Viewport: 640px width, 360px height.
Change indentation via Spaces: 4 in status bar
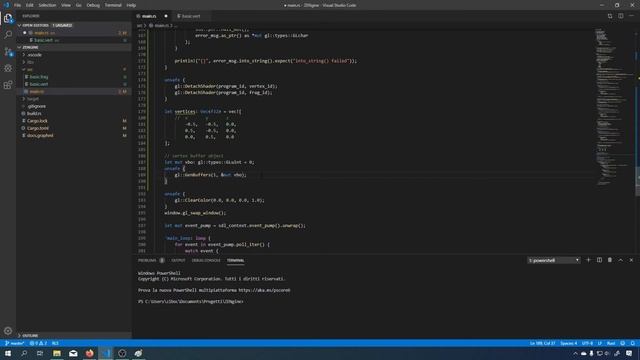[569, 343]
